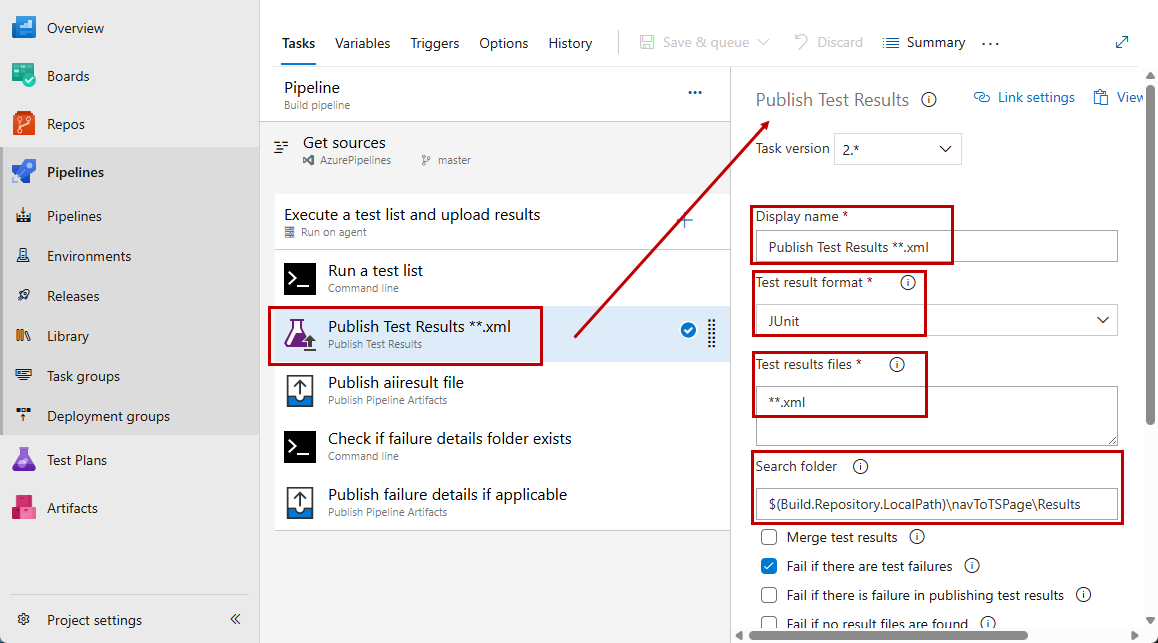This screenshot has height=643, width=1158.
Task: Click info icon next to Test result format
Action: [908, 282]
